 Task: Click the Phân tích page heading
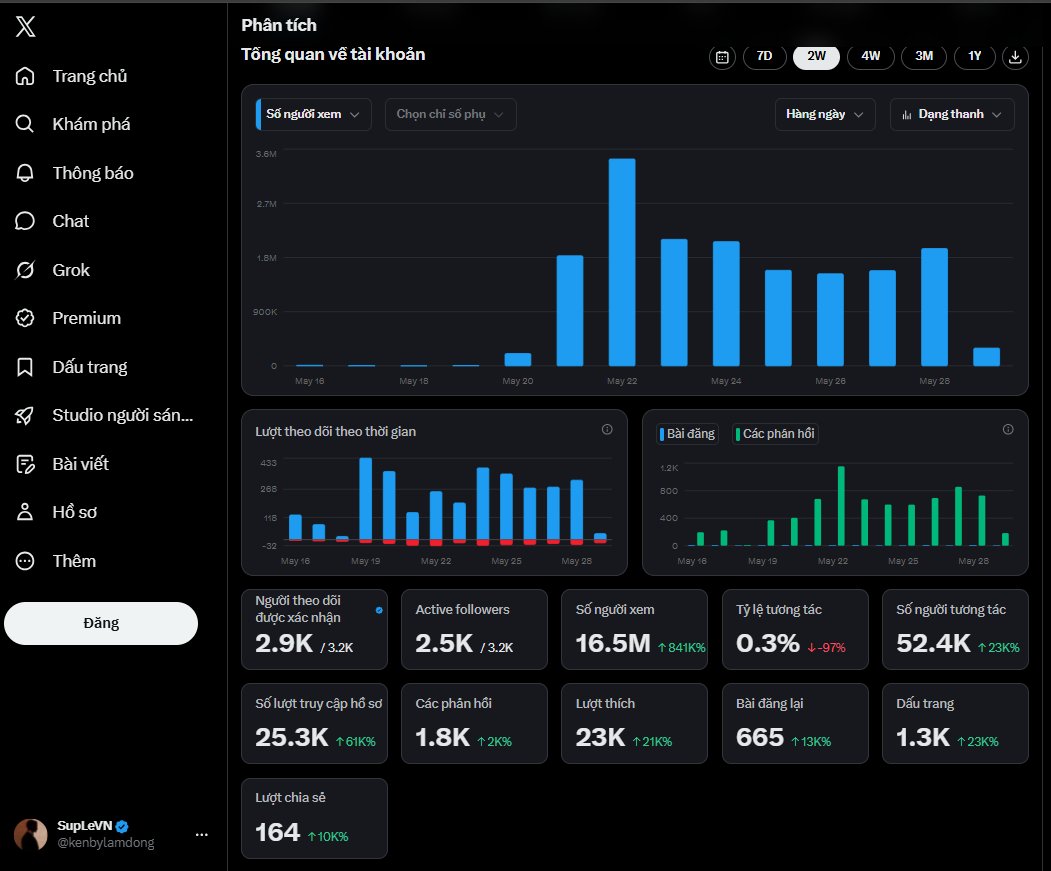[279, 25]
